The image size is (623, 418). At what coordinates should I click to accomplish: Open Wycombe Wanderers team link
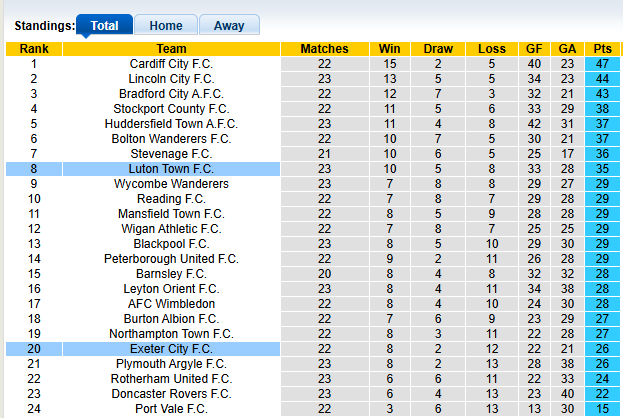pyautogui.click(x=171, y=184)
